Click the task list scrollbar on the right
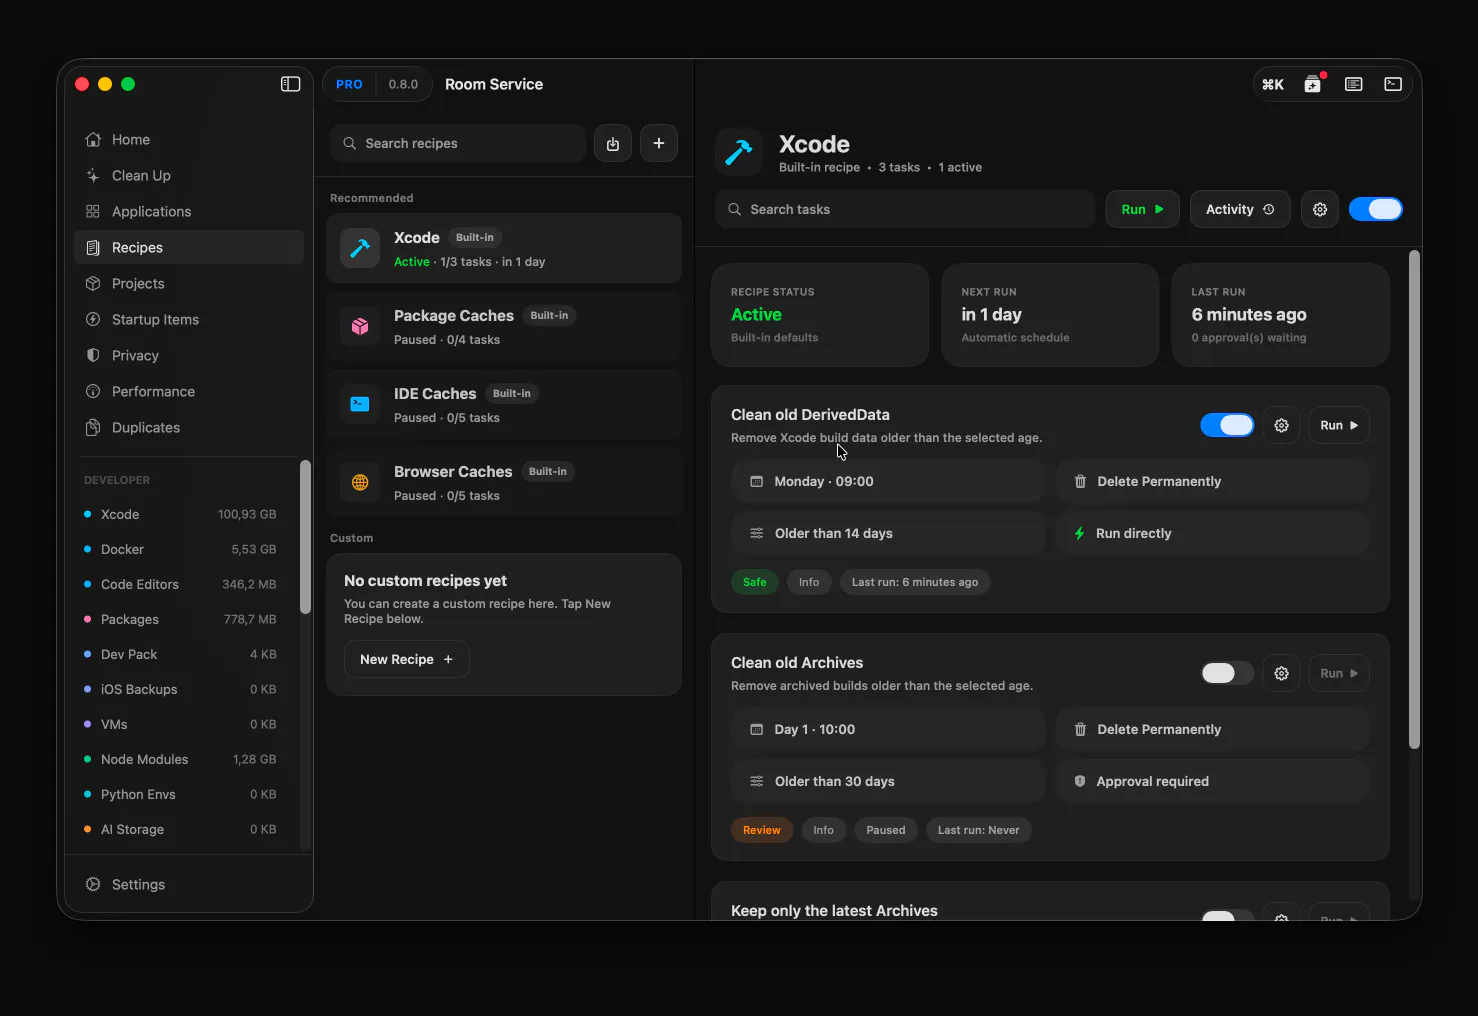Image resolution: width=1478 pixels, height=1016 pixels. [x=1414, y=499]
